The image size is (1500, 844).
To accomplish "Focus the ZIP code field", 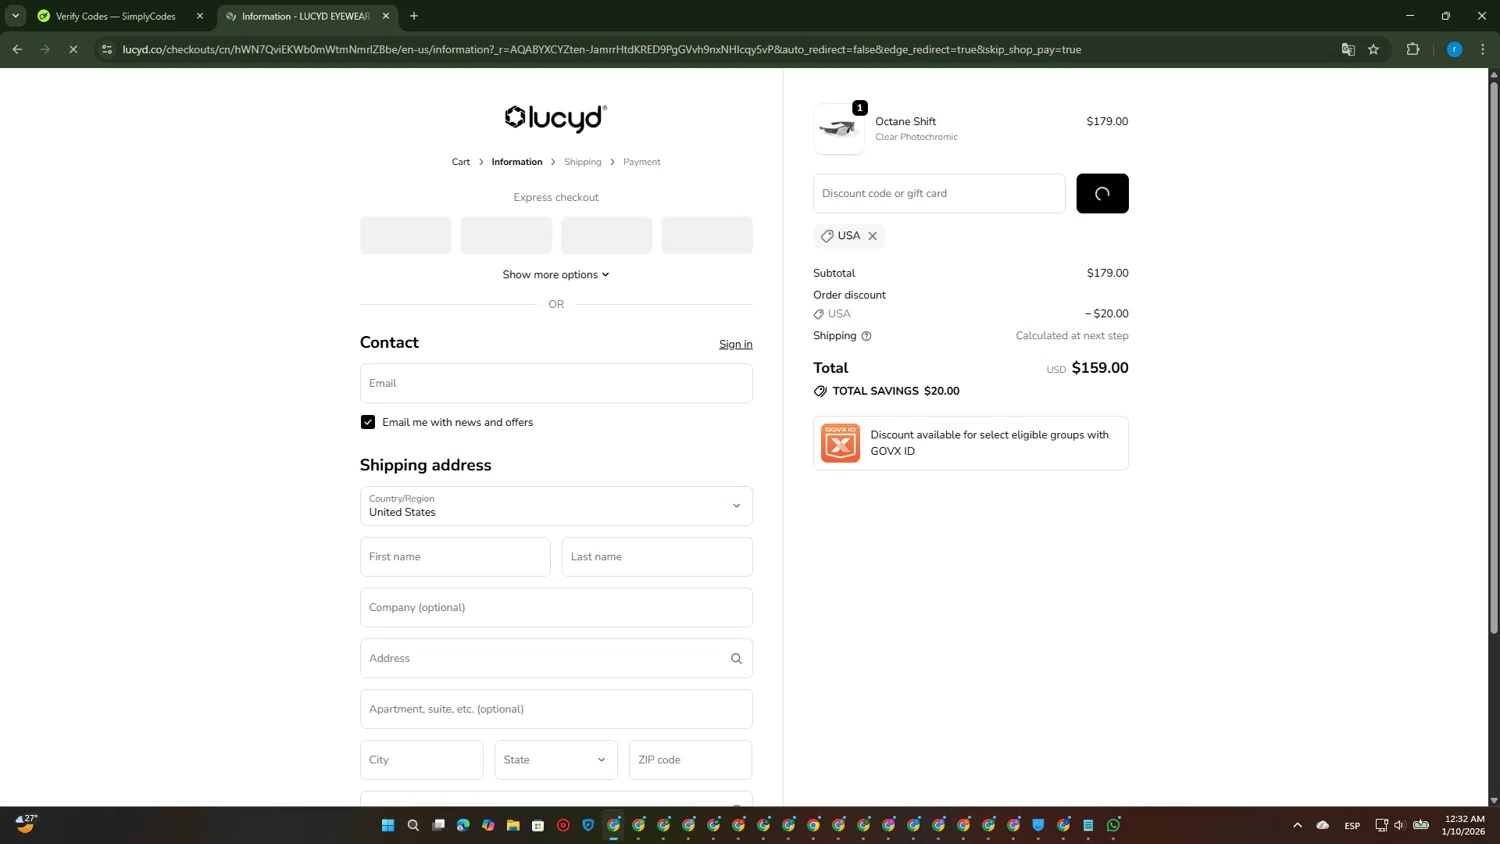I will (691, 760).
